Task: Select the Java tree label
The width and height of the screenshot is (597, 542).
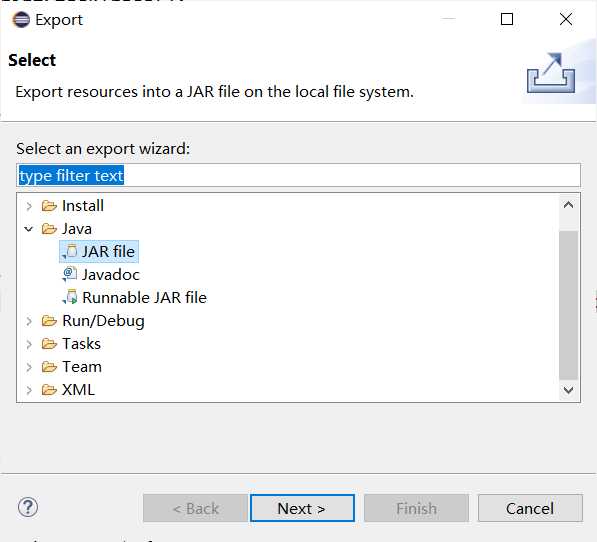Action: point(77,229)
